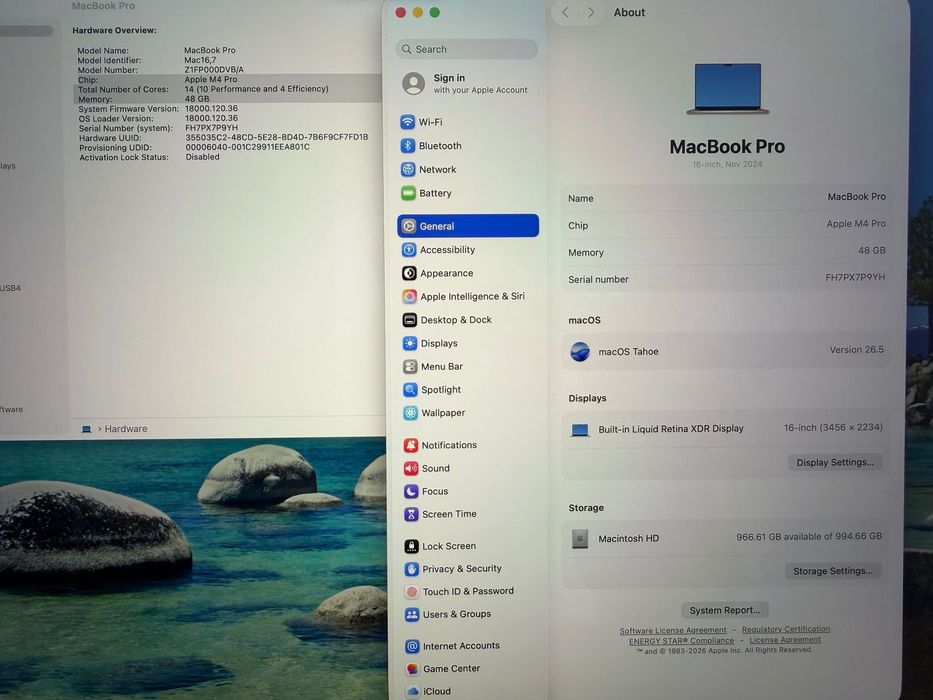Open Lock Screen icon
933x700 pixels.
[412, 546]
